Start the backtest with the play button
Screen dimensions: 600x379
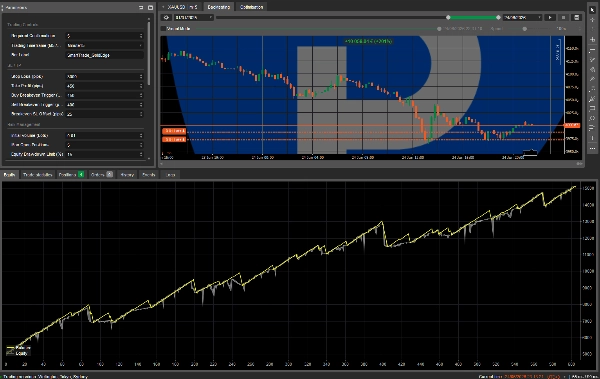550,17
